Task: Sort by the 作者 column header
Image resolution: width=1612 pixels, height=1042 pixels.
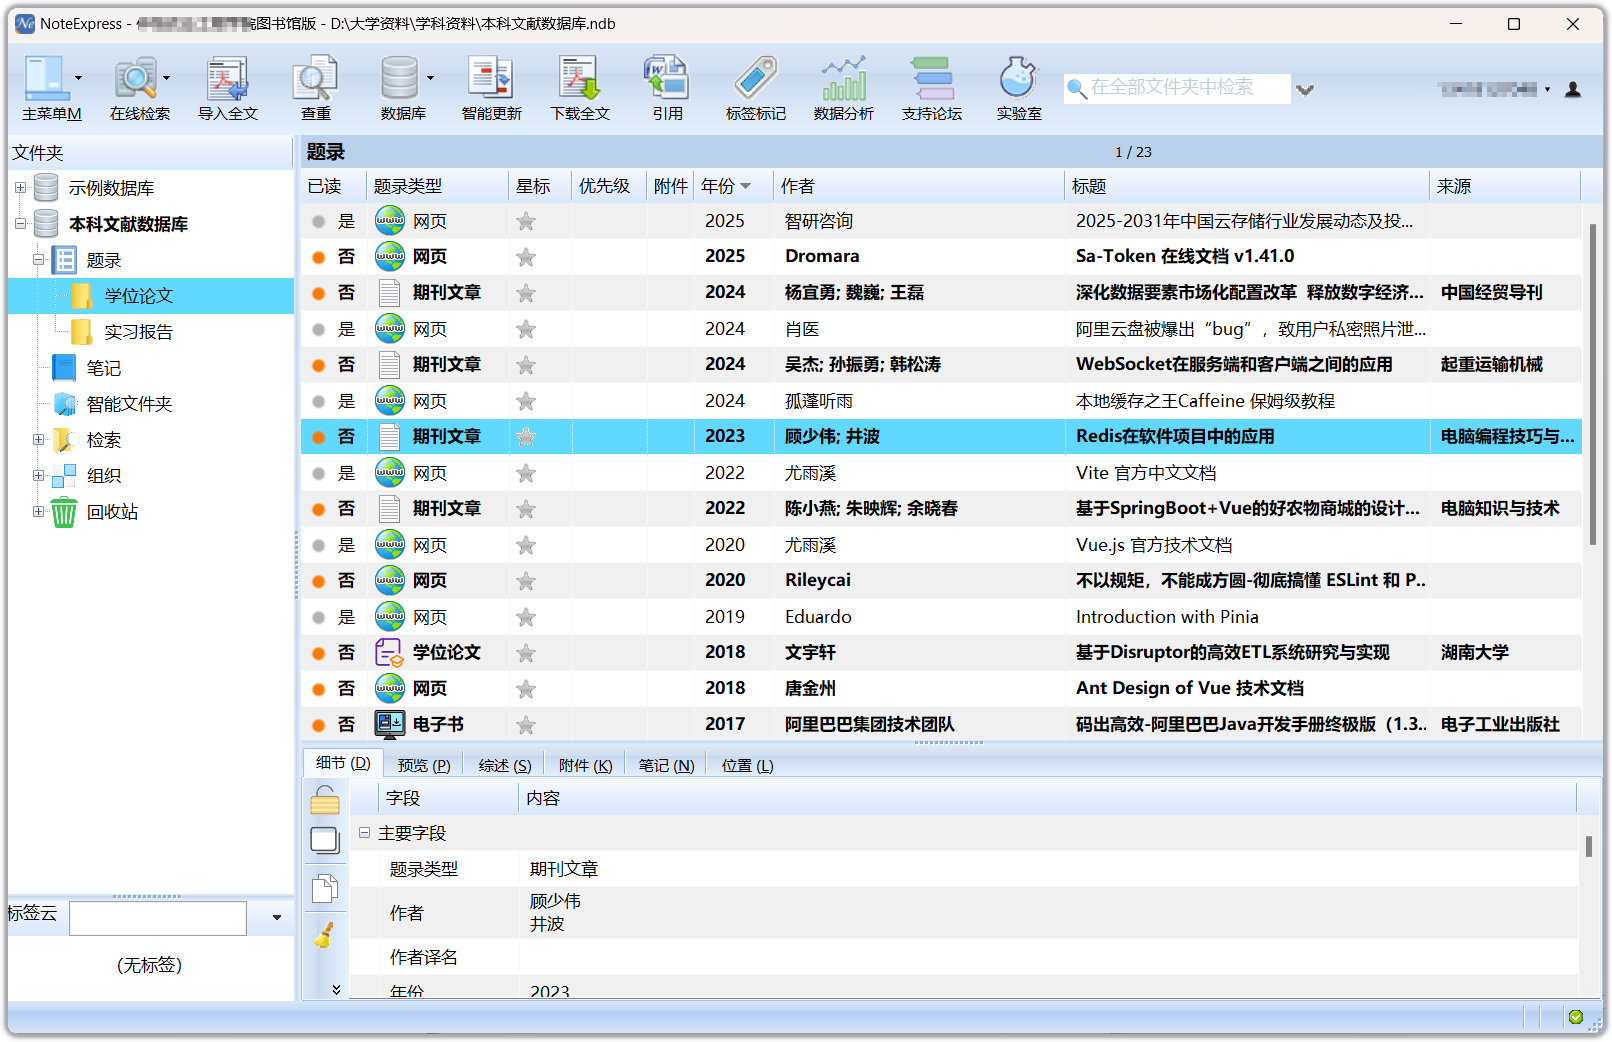Action: click(x=919, y=186)
